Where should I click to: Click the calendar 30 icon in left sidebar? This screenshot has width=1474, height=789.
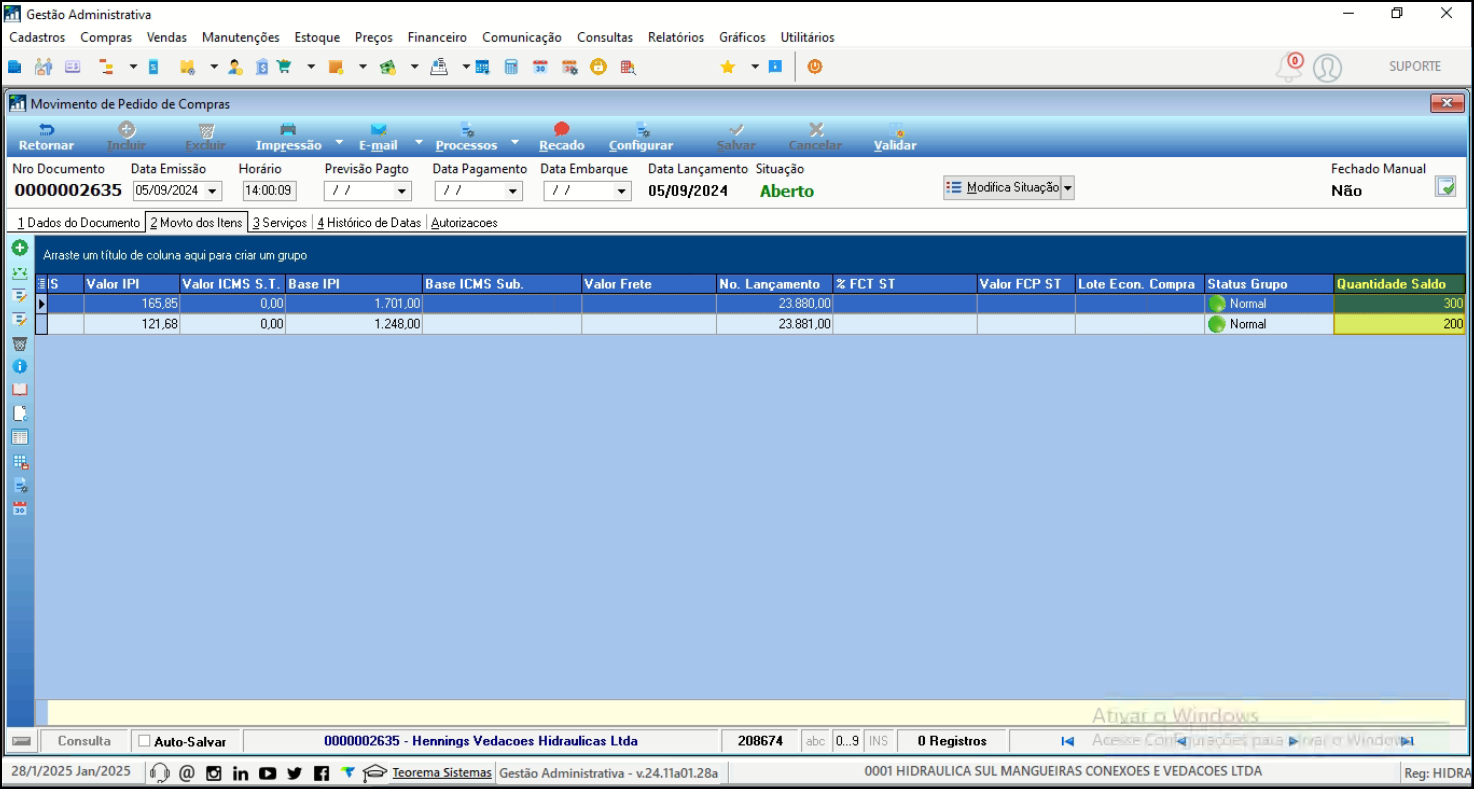[x=19, y=508]
